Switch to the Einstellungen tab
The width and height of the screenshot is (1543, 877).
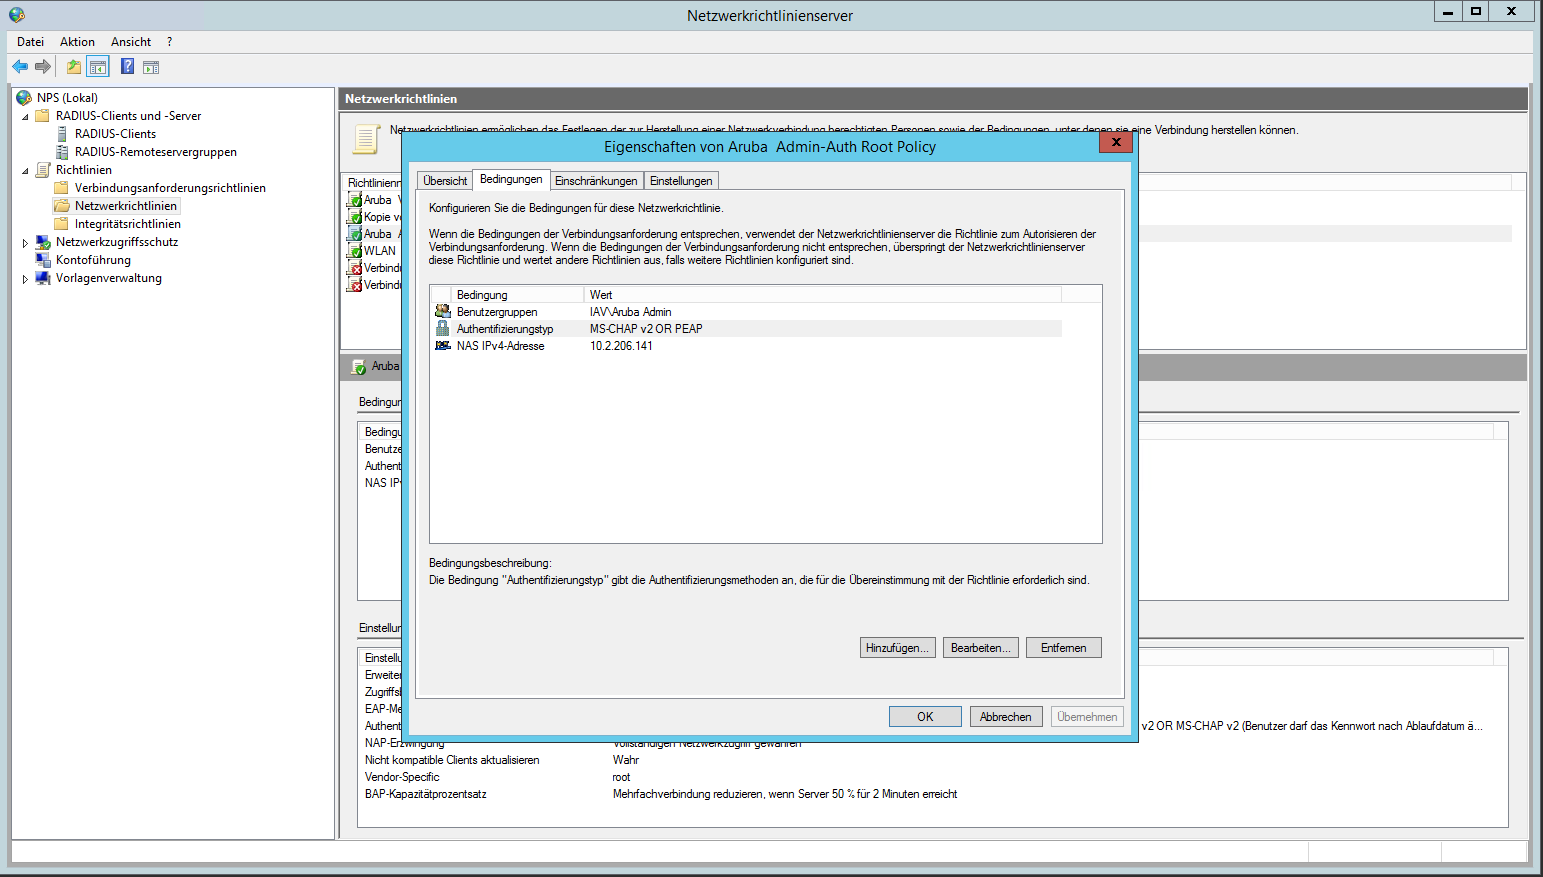click(x=681, y=181)
